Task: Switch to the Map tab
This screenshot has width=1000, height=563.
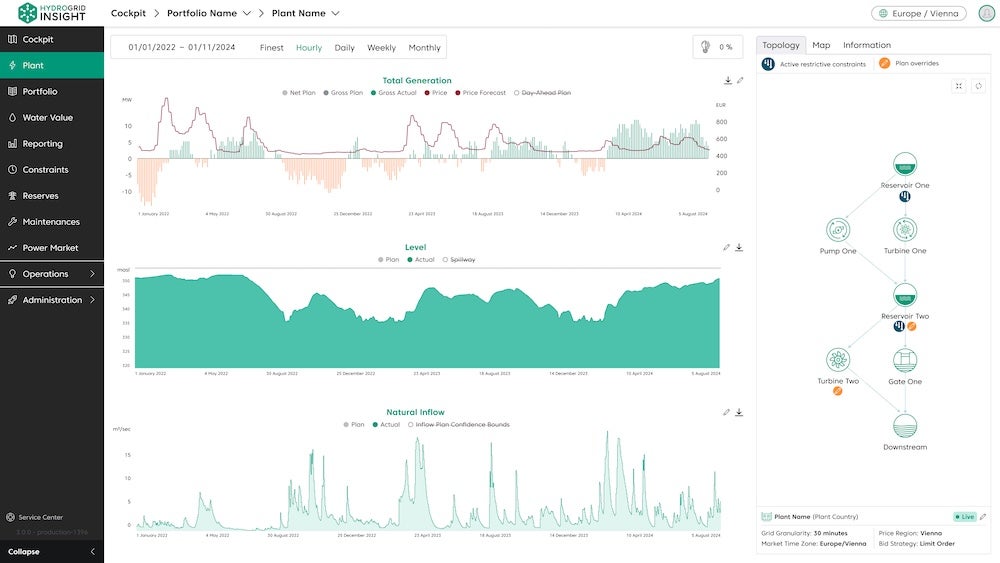Action: tap(821, 45)
